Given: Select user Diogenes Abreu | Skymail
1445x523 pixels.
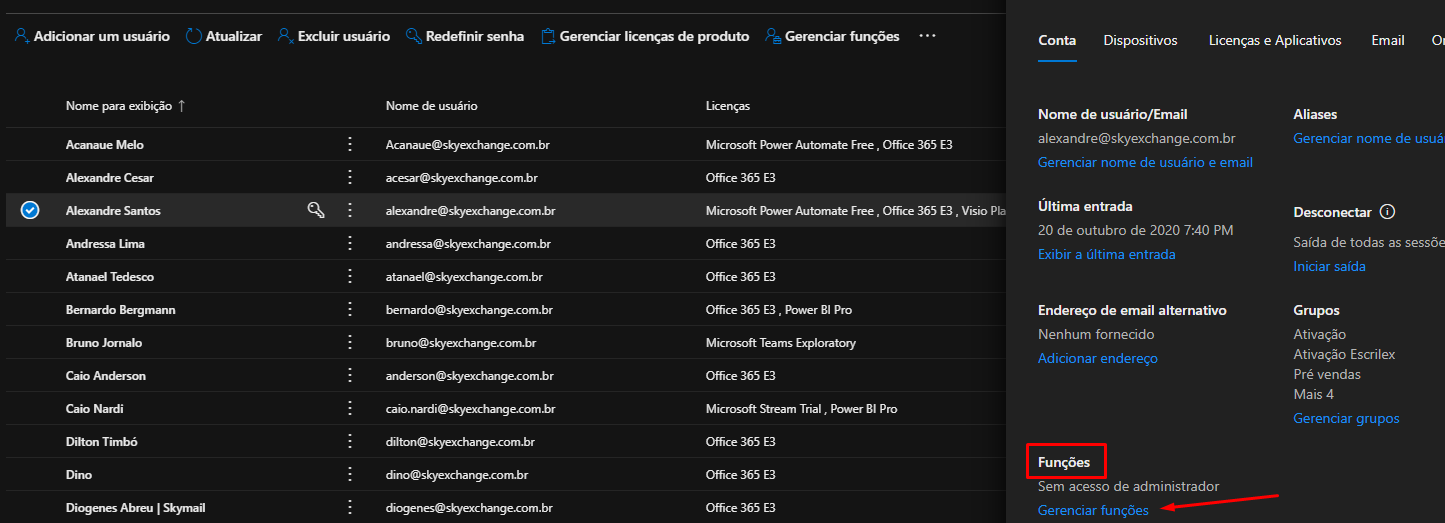Looking at the screenshot, I should [136, 508].
